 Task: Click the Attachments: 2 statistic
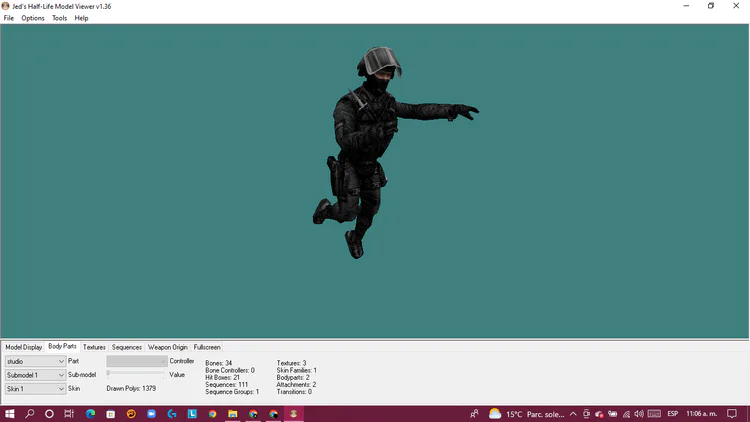click(x=296, y=385)
